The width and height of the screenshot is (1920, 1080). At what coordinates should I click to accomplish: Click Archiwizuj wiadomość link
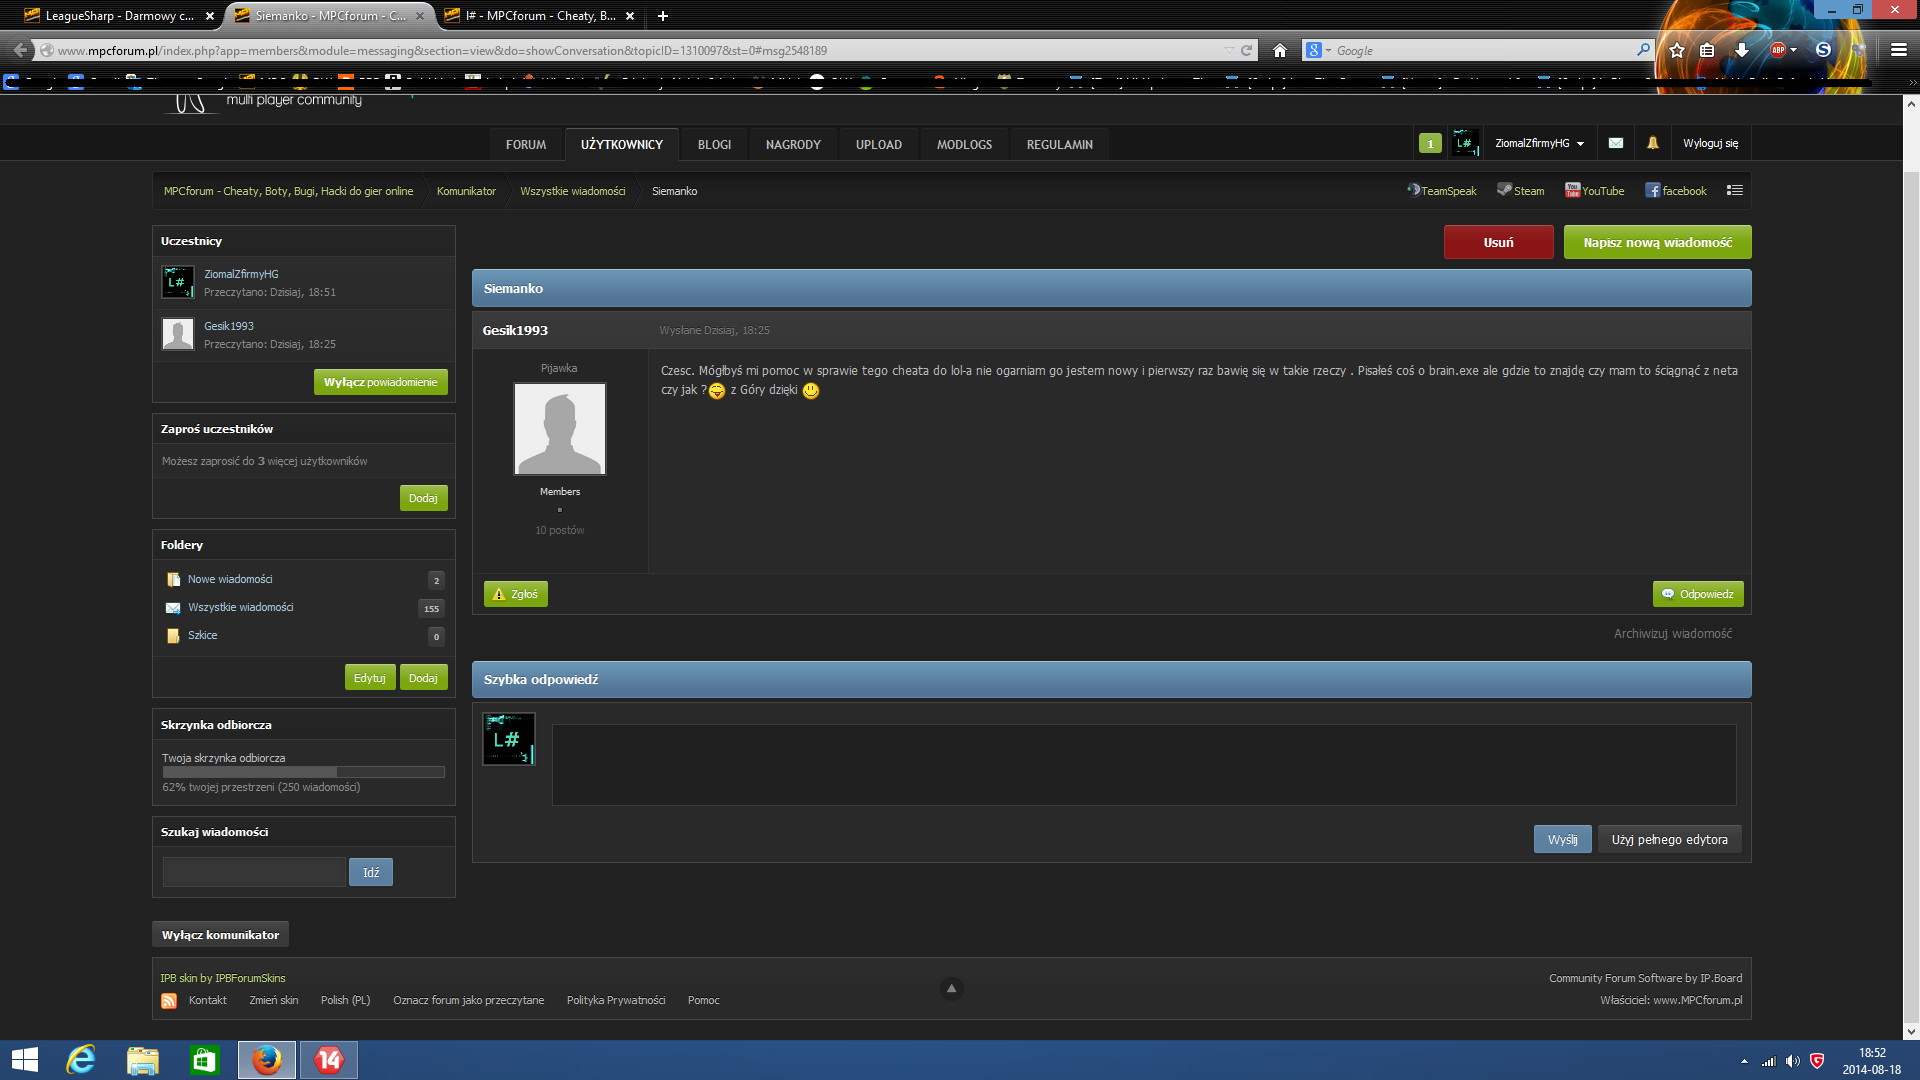[x=1672, y=633]
